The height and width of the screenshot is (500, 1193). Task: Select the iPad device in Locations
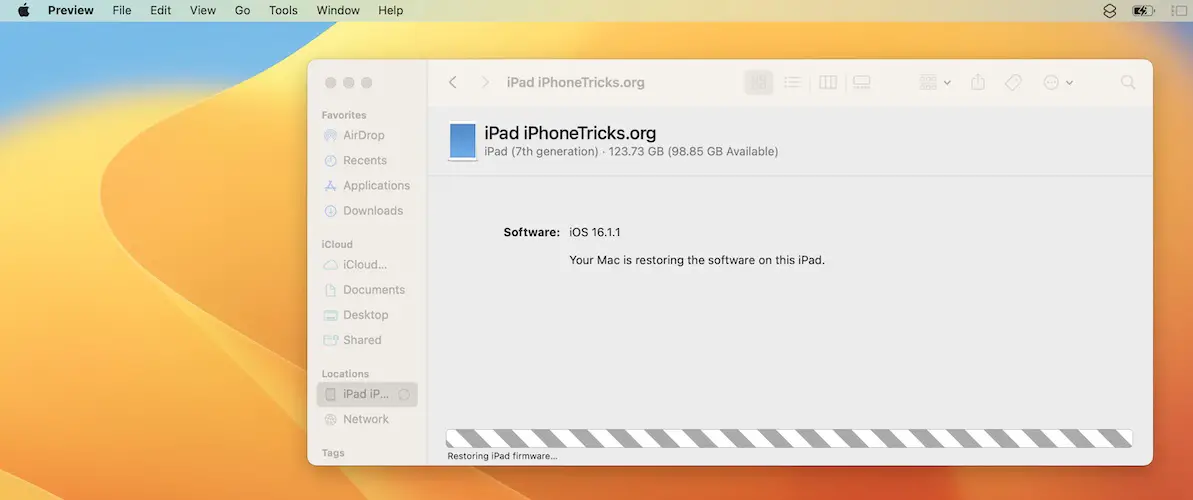[x=365, y=394]
